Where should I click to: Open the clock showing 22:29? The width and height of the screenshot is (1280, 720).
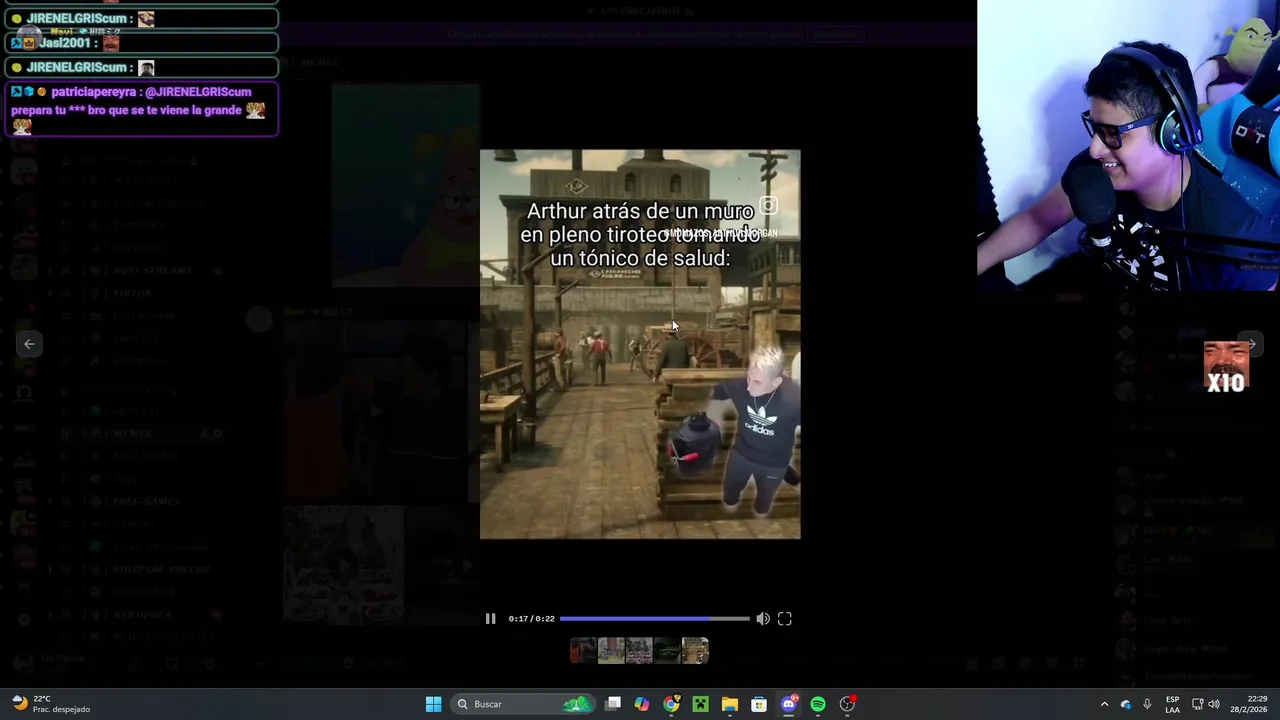point(1248,704)
